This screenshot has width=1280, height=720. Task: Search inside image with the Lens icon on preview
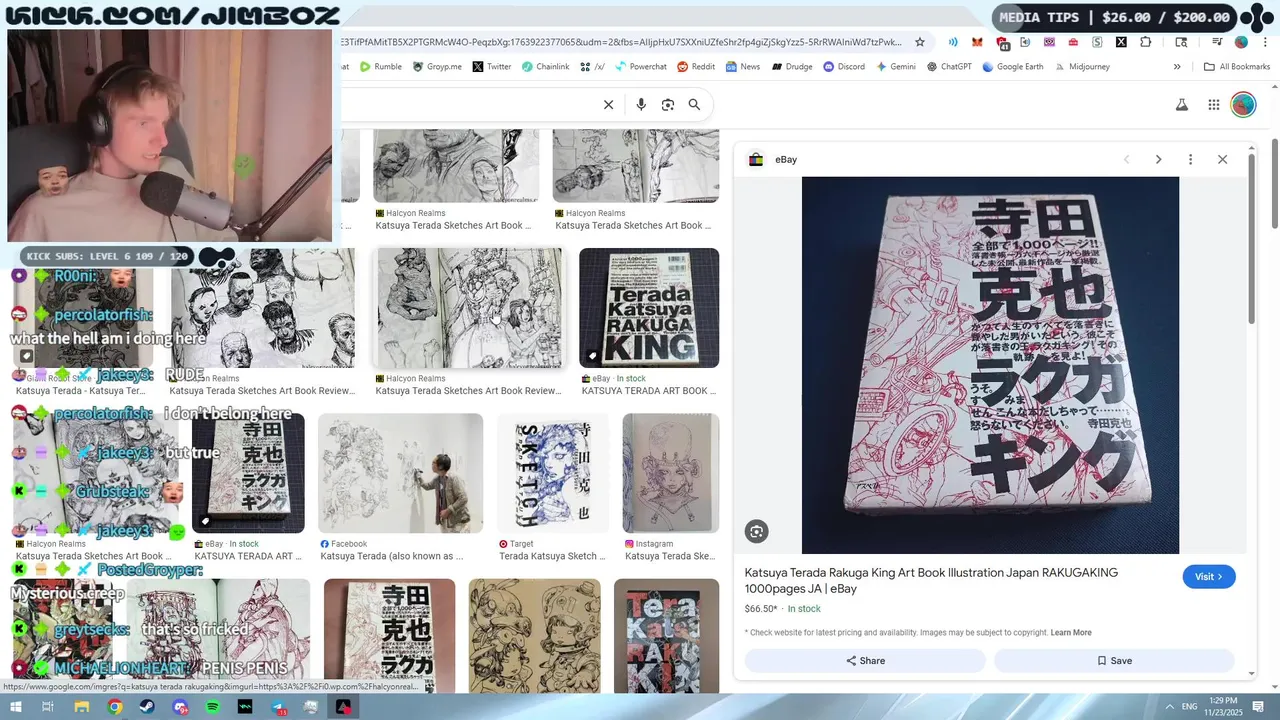757,532
